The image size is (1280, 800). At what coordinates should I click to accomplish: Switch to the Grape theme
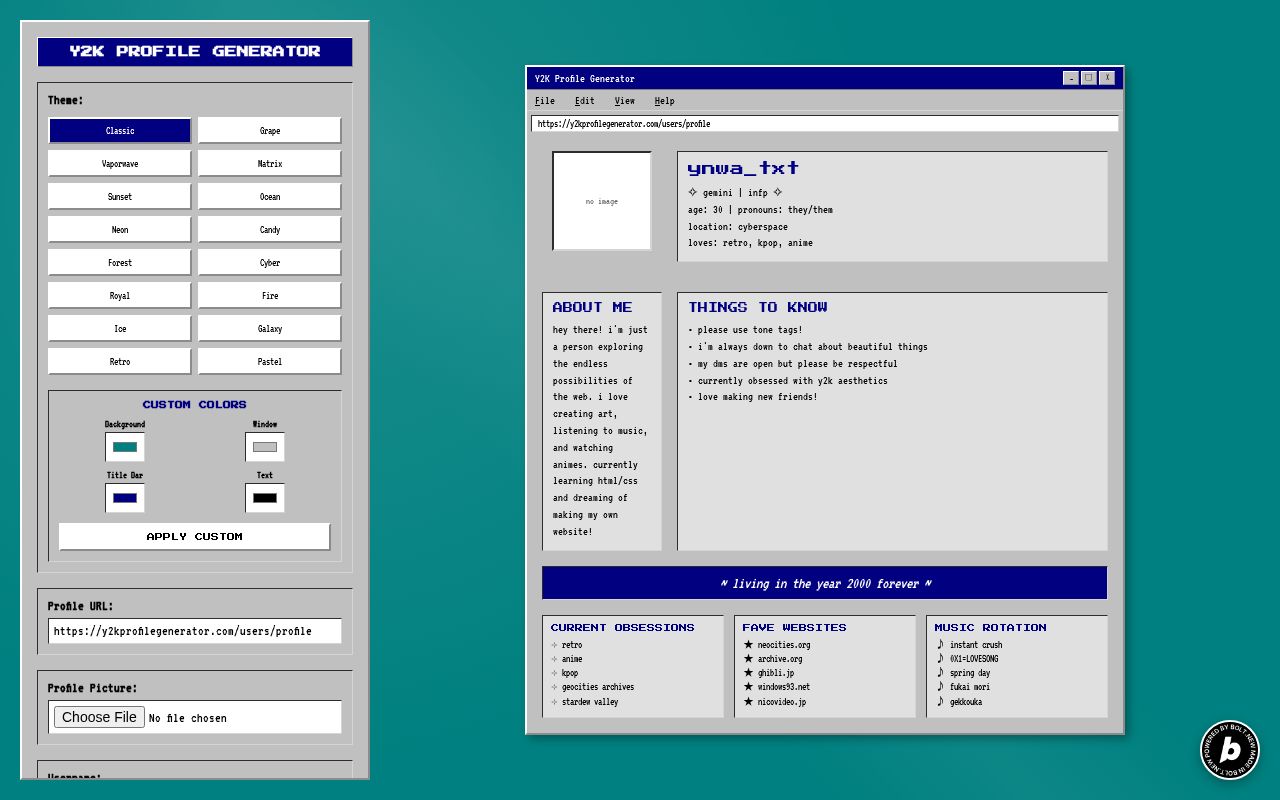point(270,131)
